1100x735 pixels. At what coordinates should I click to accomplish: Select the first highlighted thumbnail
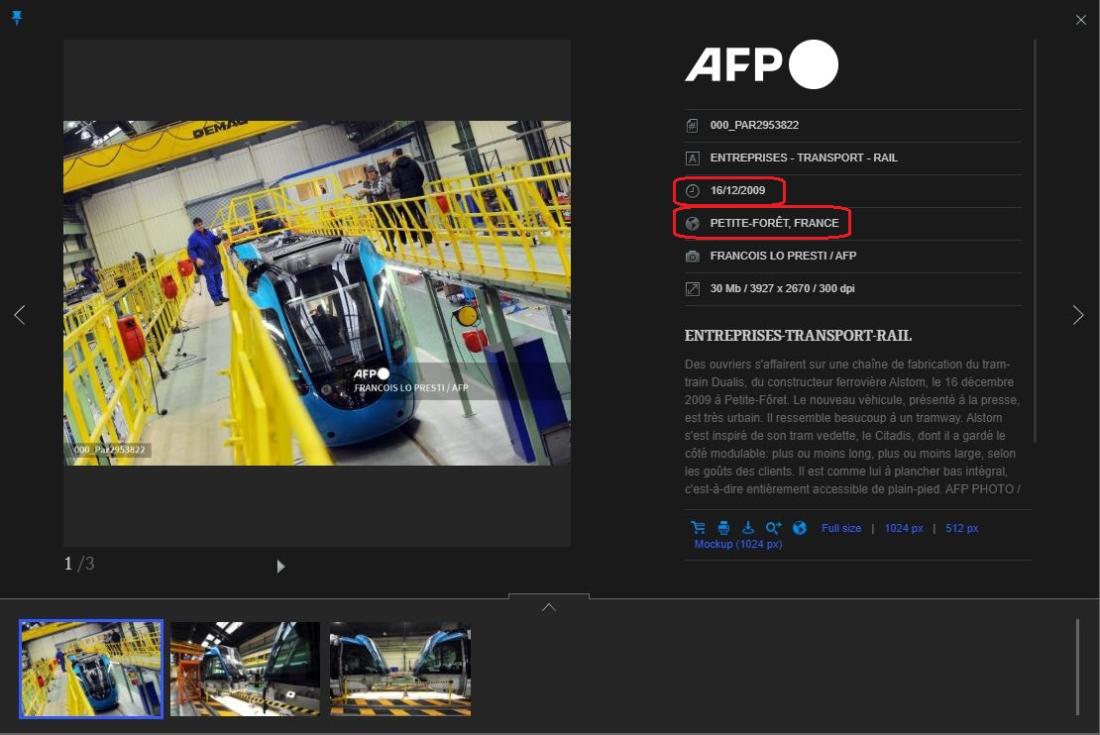[x=91, y=668]
